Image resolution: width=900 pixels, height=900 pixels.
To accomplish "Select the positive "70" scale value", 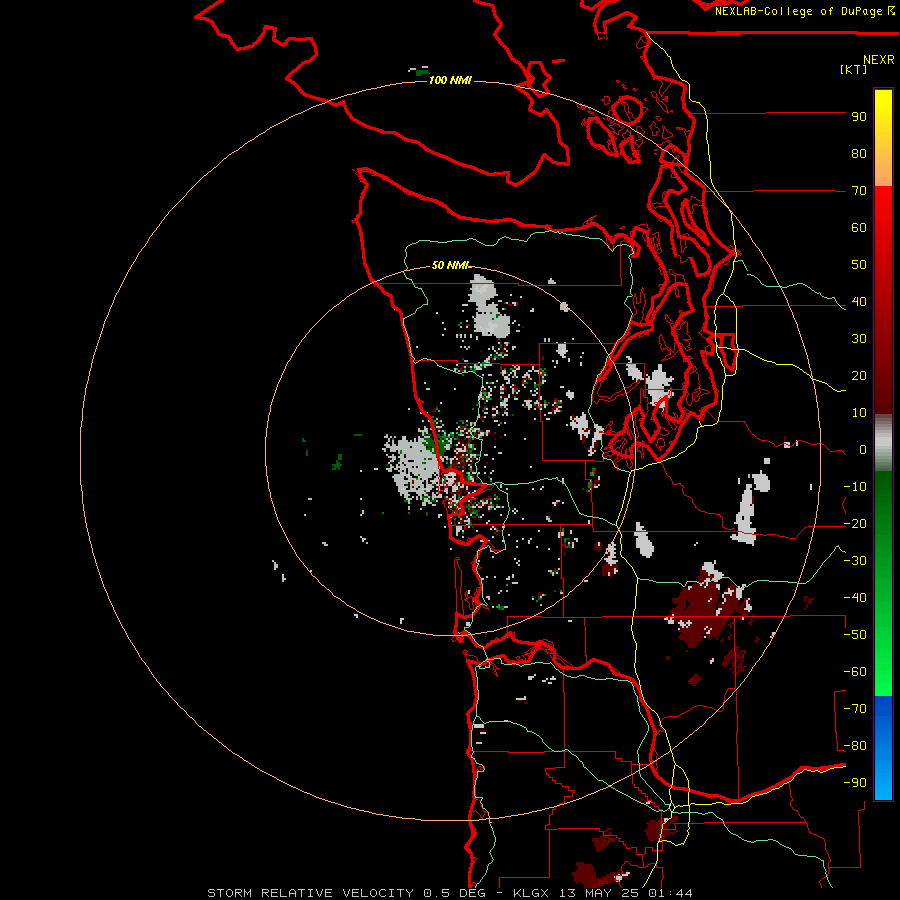I will point(859,191).
